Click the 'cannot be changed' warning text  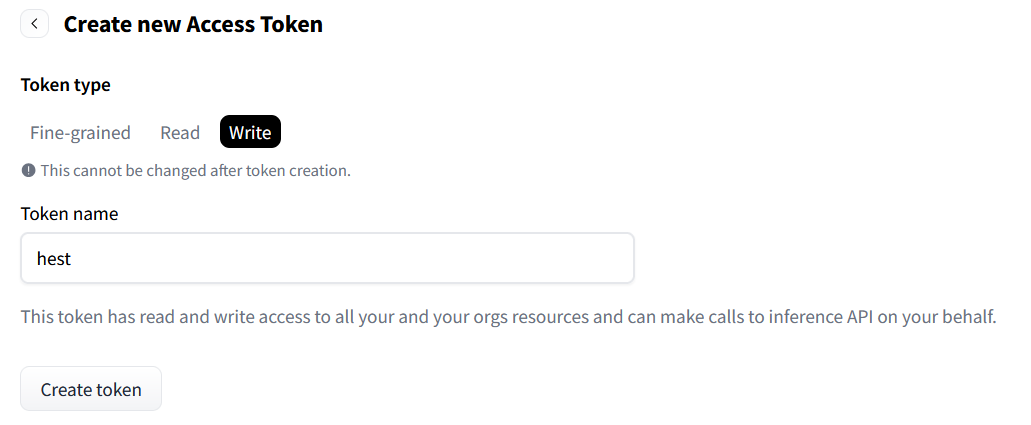[x=195, y=171]
